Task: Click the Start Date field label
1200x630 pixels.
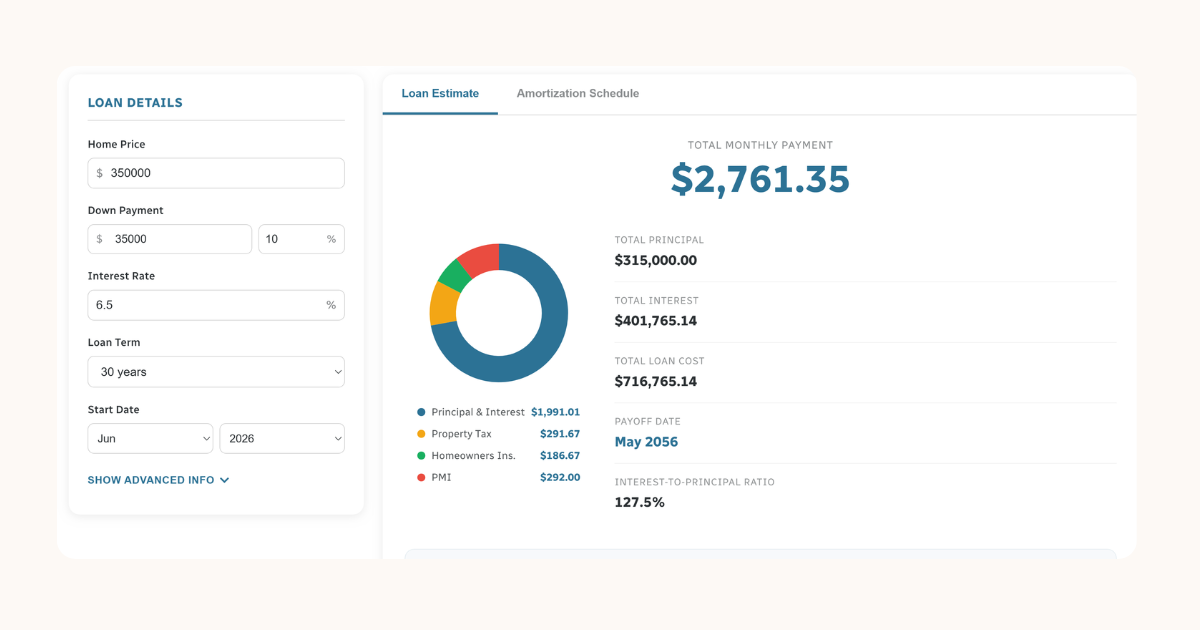Action: [x=114, y=409]
